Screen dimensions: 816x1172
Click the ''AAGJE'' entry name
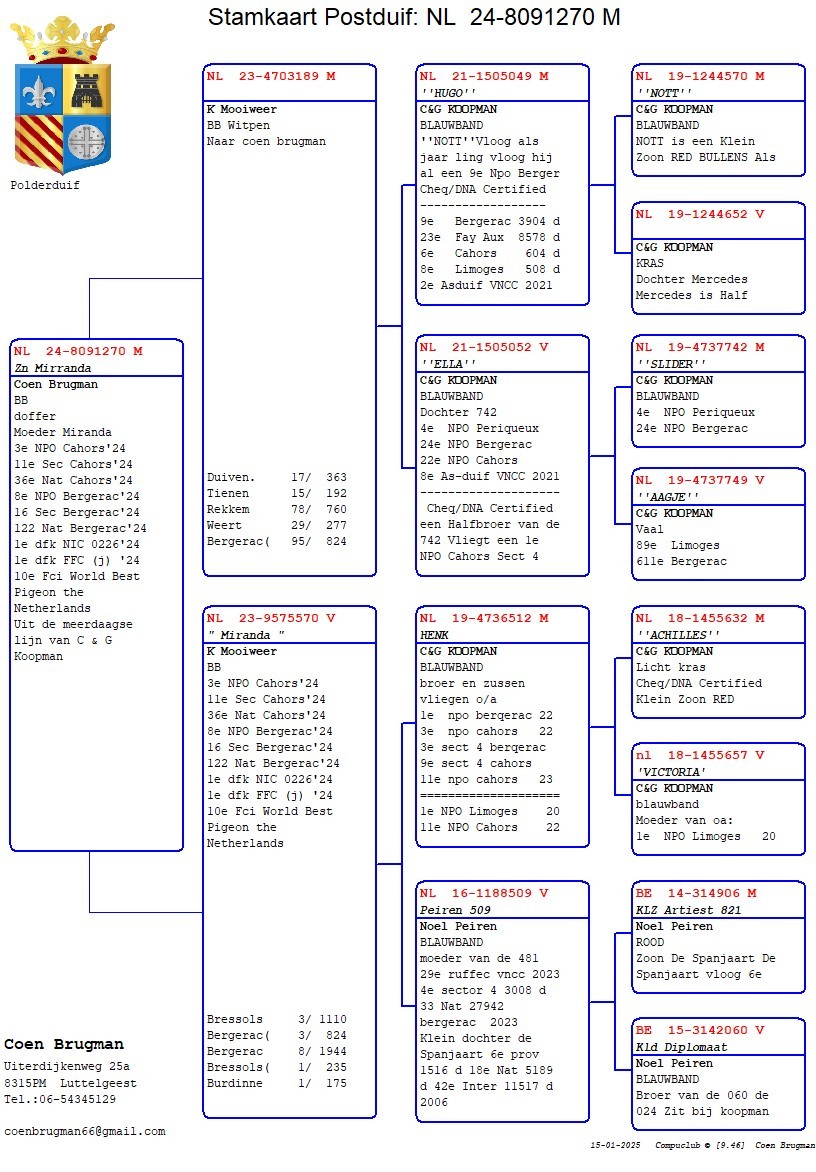667,496
